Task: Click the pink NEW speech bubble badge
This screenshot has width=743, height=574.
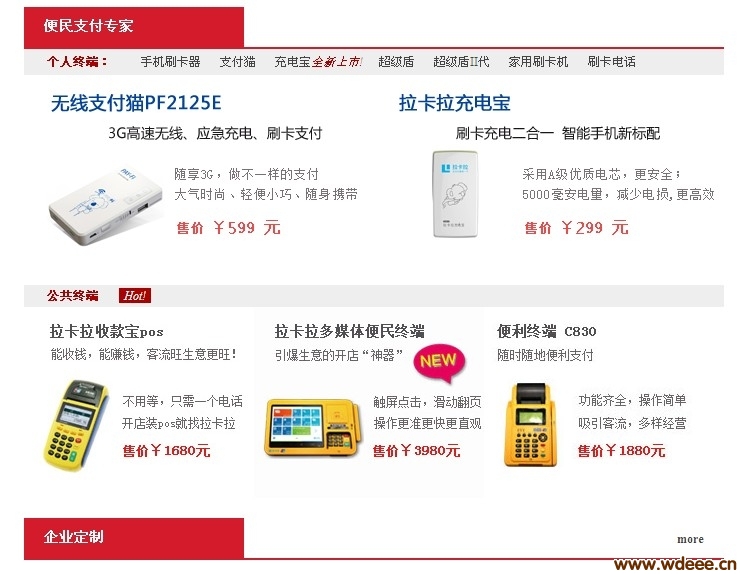Action: point(440,363)
